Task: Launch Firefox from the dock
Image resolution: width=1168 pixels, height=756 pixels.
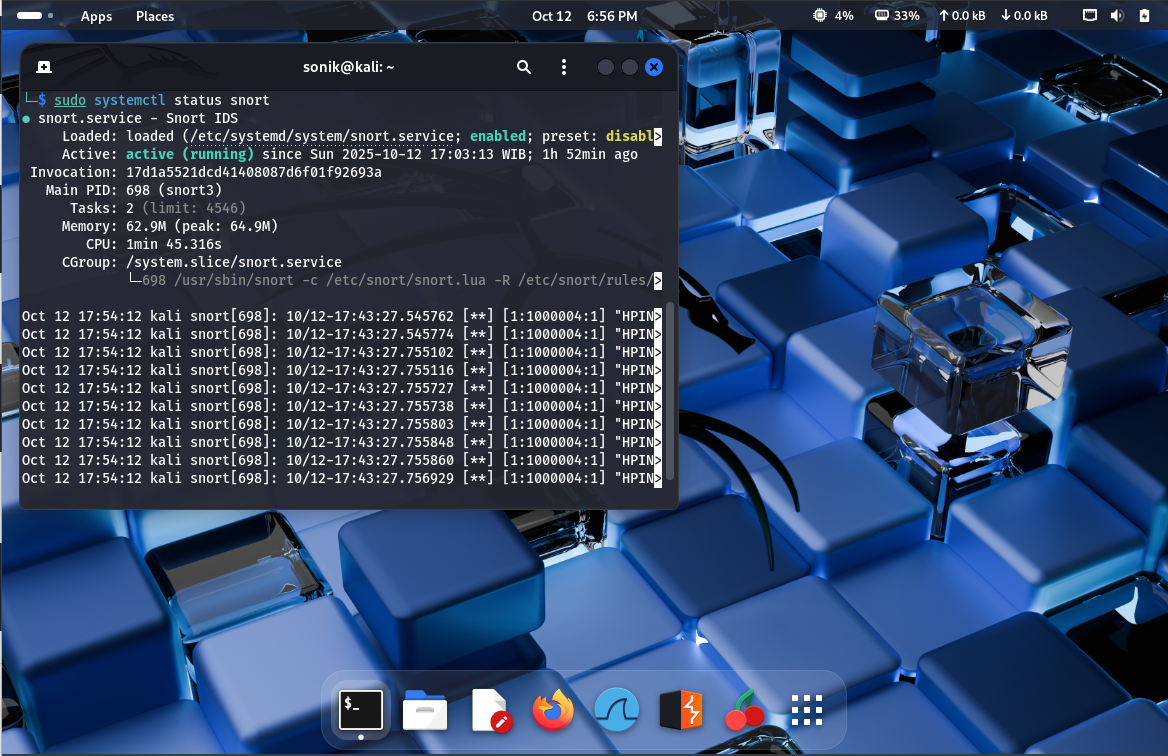Action: [x=553, y=710]
